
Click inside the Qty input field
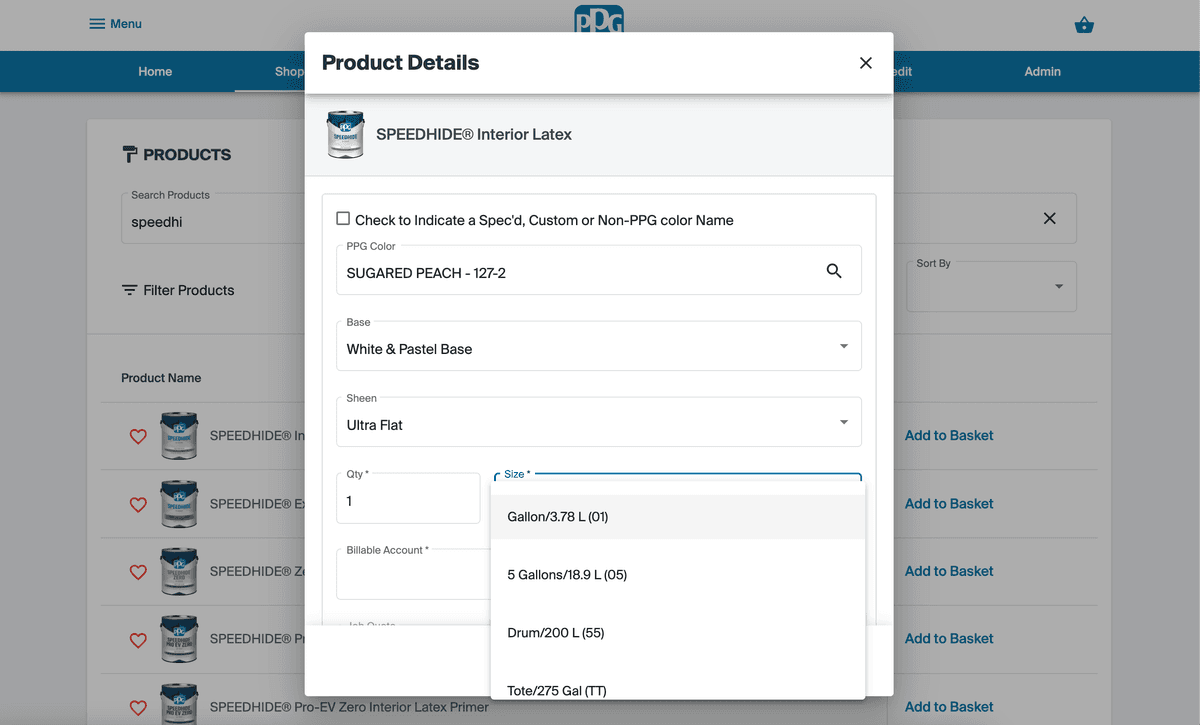(408, 500)
